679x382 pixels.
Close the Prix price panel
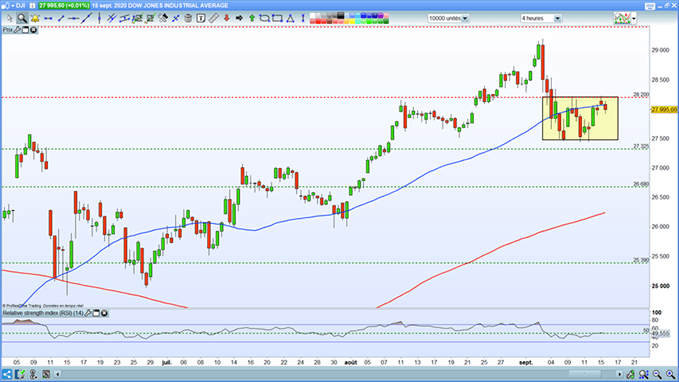33,30
